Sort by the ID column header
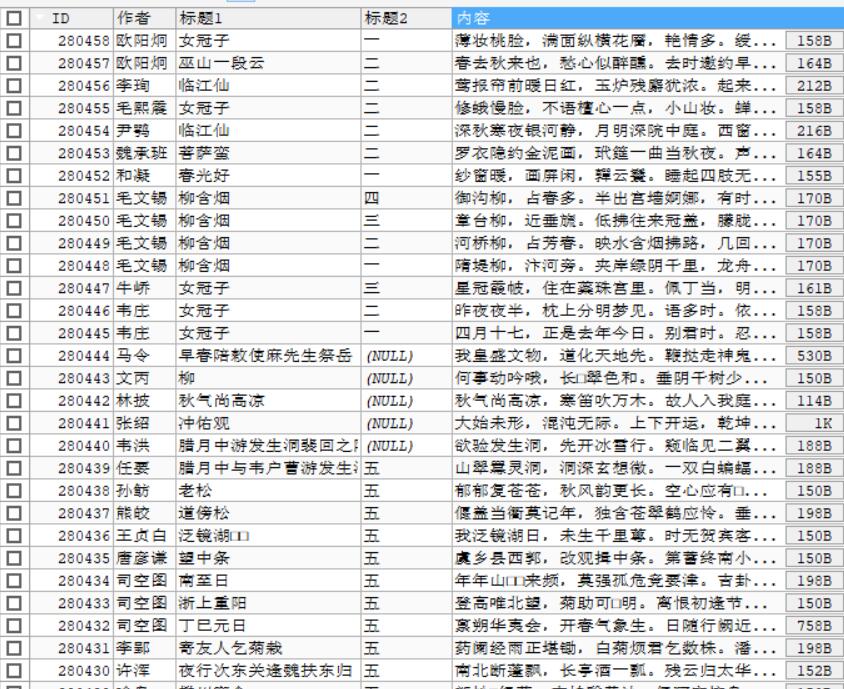This screenshot has width=844, height=689. (x=71, y=18)
